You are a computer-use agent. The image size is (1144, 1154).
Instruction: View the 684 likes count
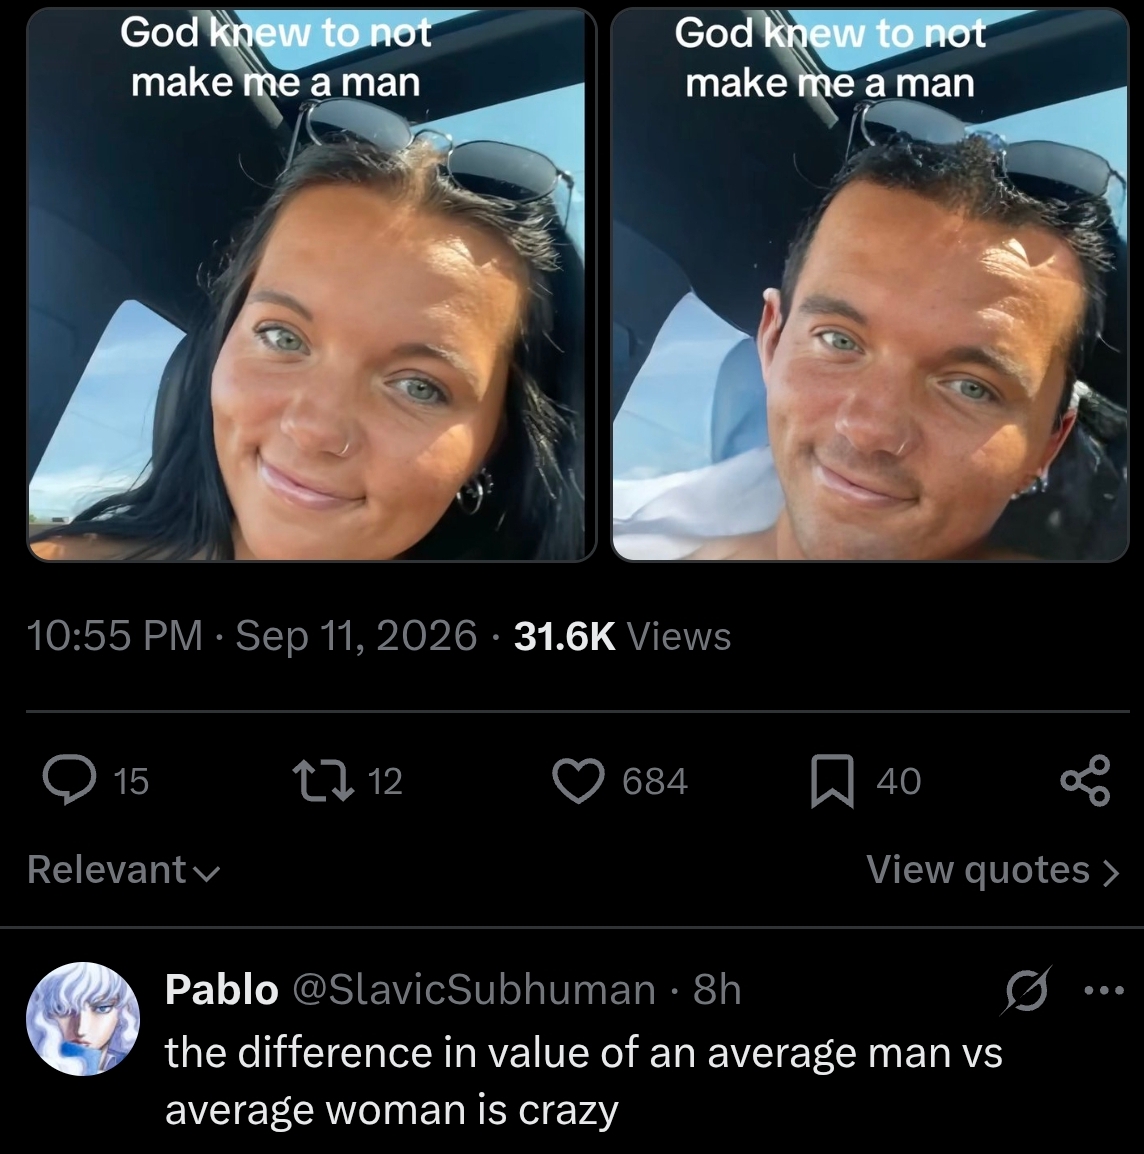point(654,781)
